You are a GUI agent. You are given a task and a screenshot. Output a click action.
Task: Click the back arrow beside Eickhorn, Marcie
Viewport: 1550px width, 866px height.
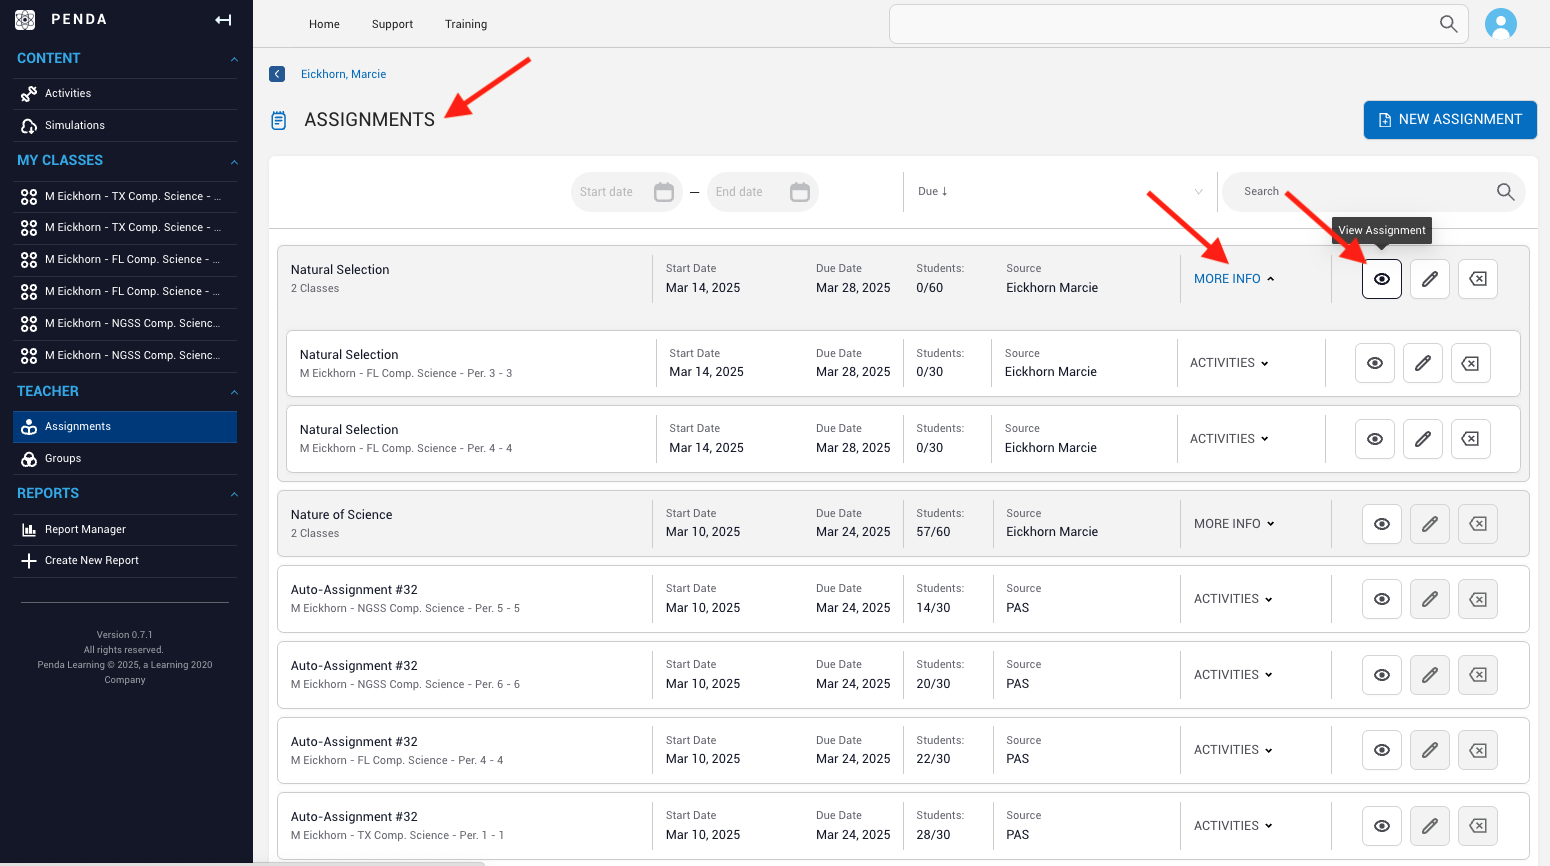tap(277, 74)
